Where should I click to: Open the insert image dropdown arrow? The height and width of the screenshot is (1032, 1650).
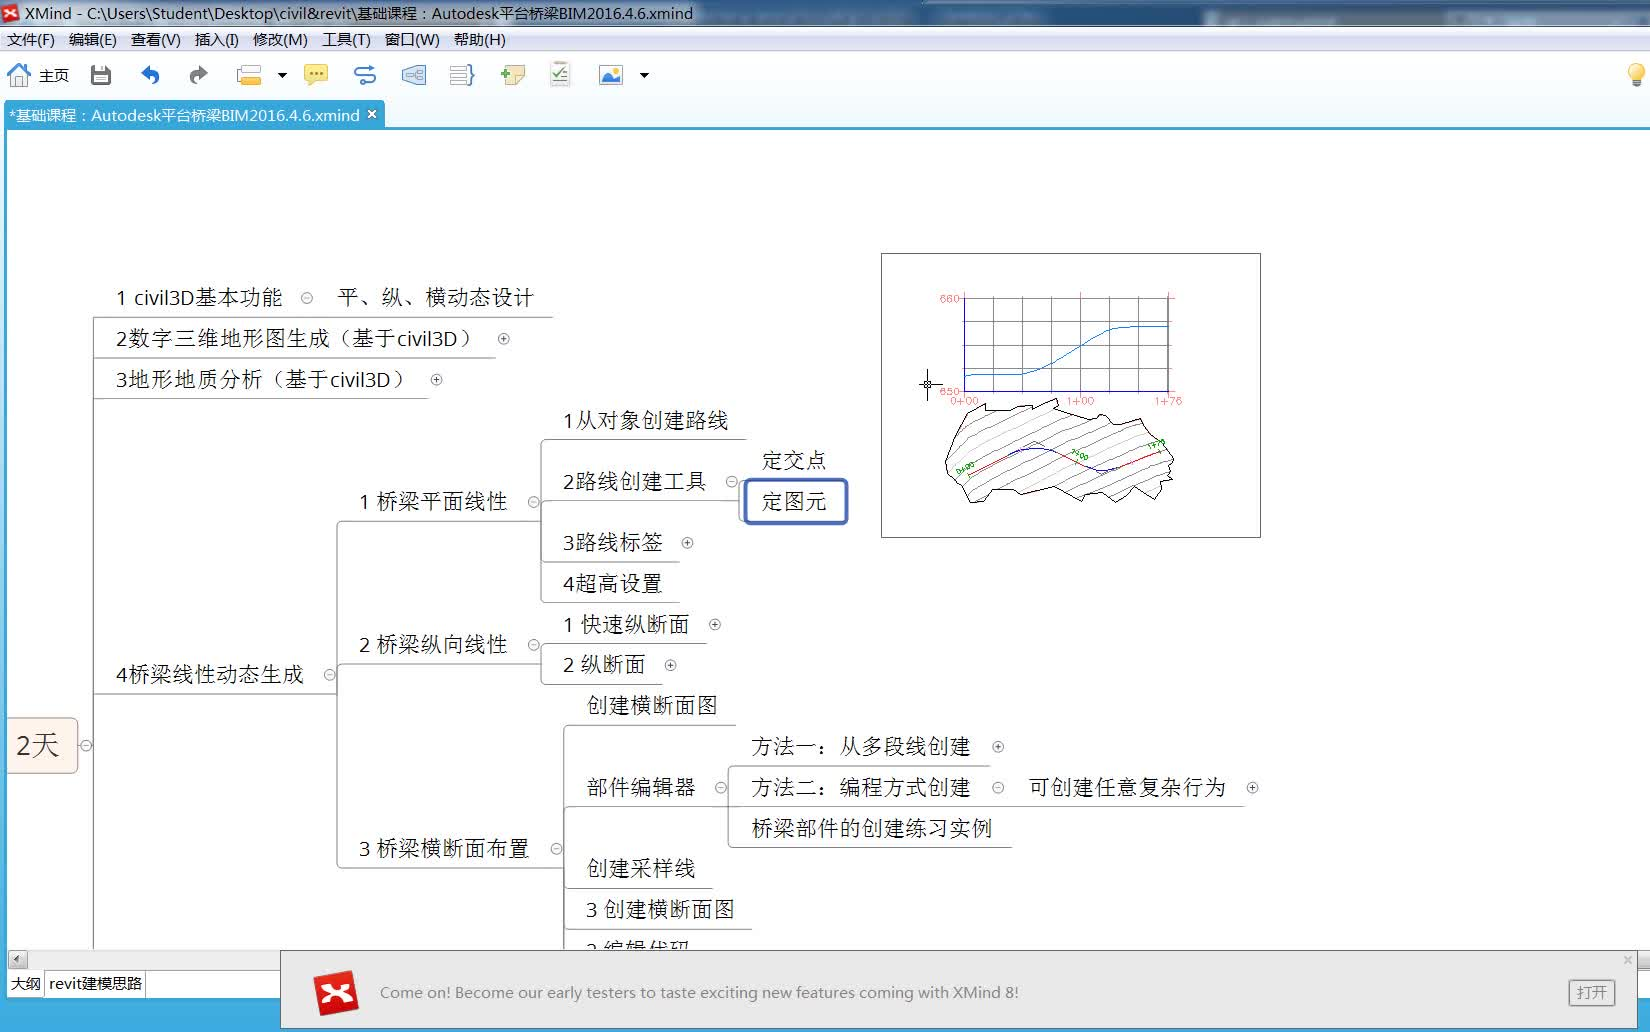644,75
